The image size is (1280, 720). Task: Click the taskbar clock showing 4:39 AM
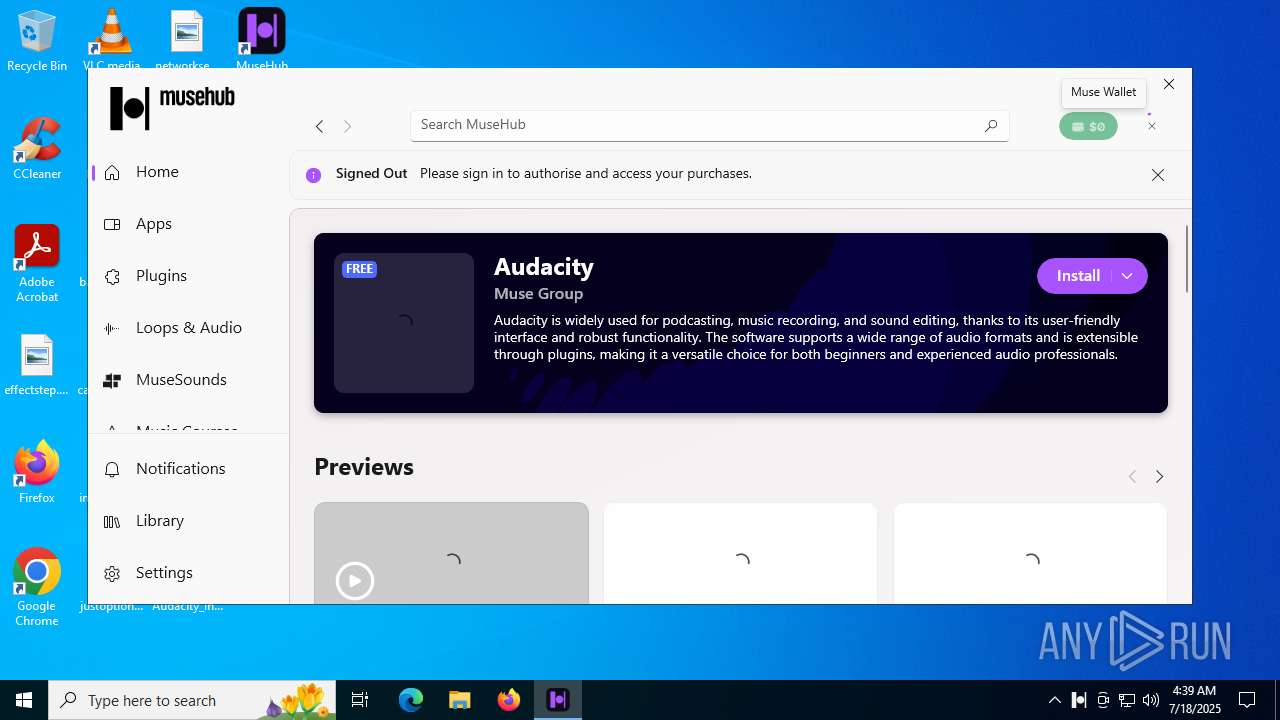click(1196, 700)
